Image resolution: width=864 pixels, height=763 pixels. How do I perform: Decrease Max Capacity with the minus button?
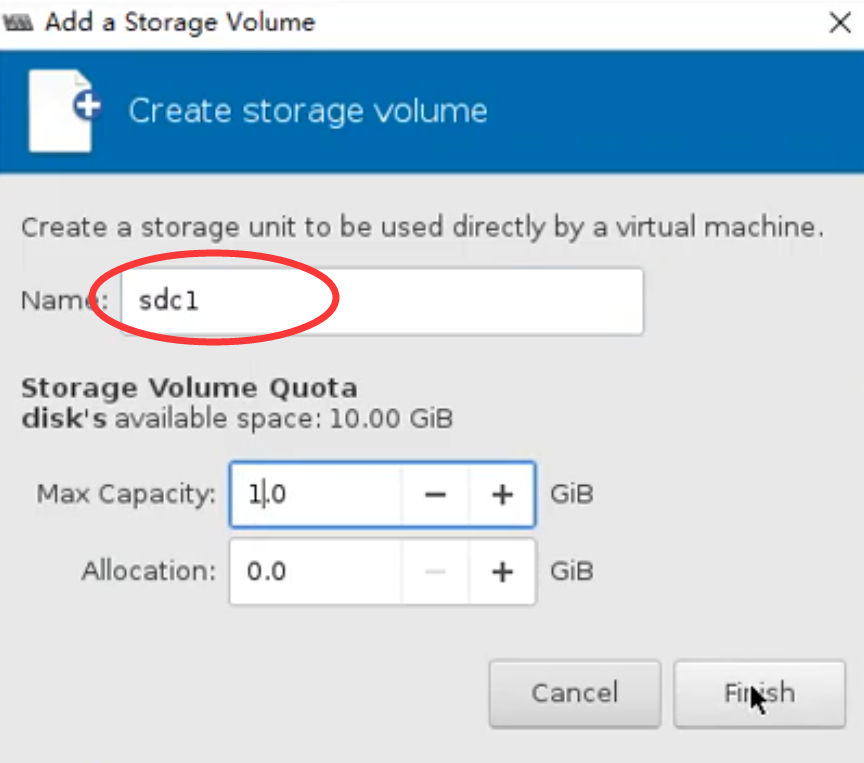tap(435, 494)
